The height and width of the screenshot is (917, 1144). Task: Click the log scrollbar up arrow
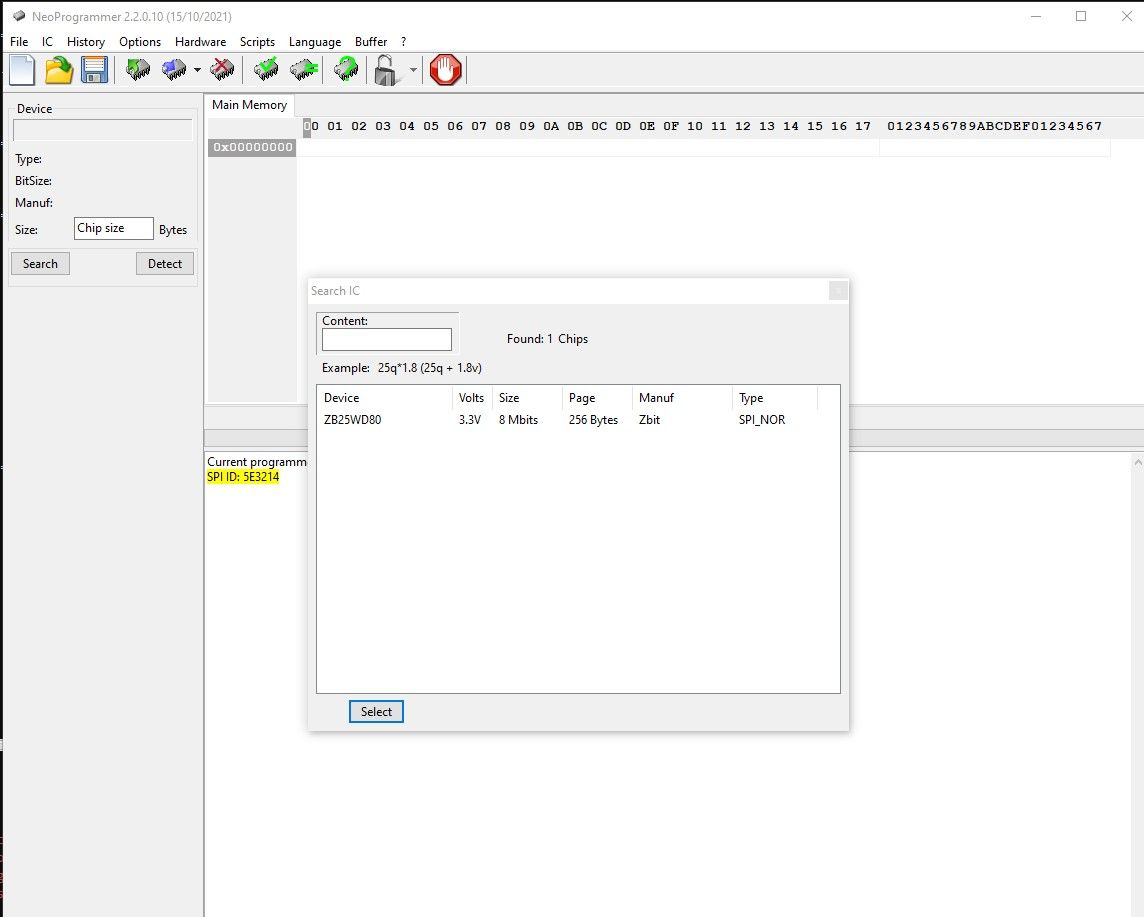[x=1137, y=462]
